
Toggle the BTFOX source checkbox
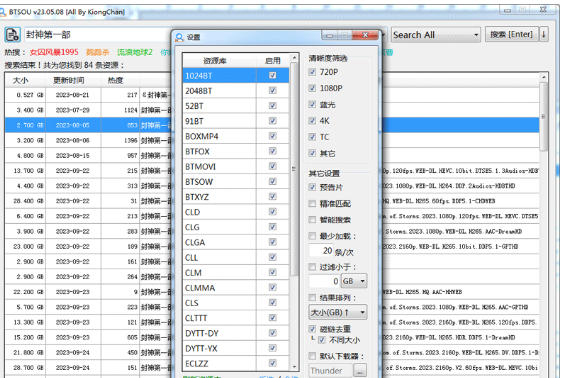(x=273, y=151)
